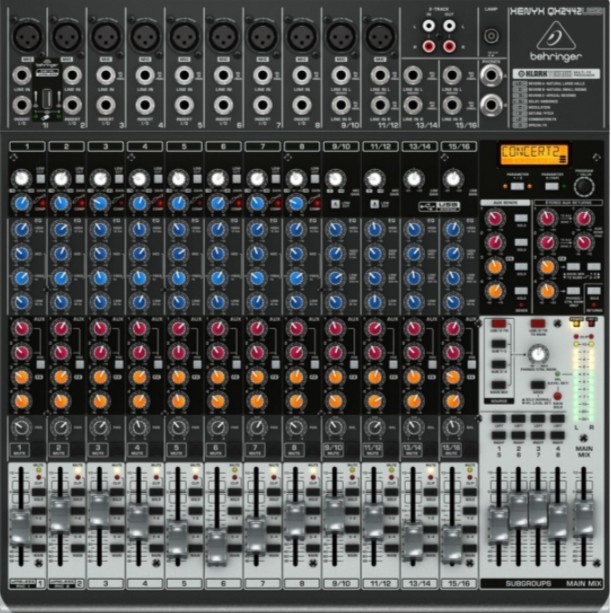The width and height of the screenshot is (611, 613).
Task: Click the Behringer triangle logo
Action: 555,36
